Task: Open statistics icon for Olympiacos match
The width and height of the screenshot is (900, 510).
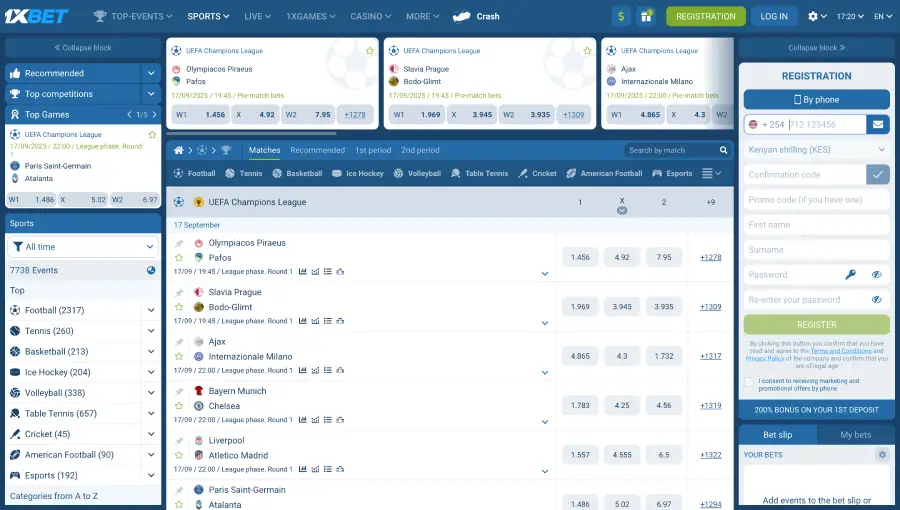Action: click(302, 272)
